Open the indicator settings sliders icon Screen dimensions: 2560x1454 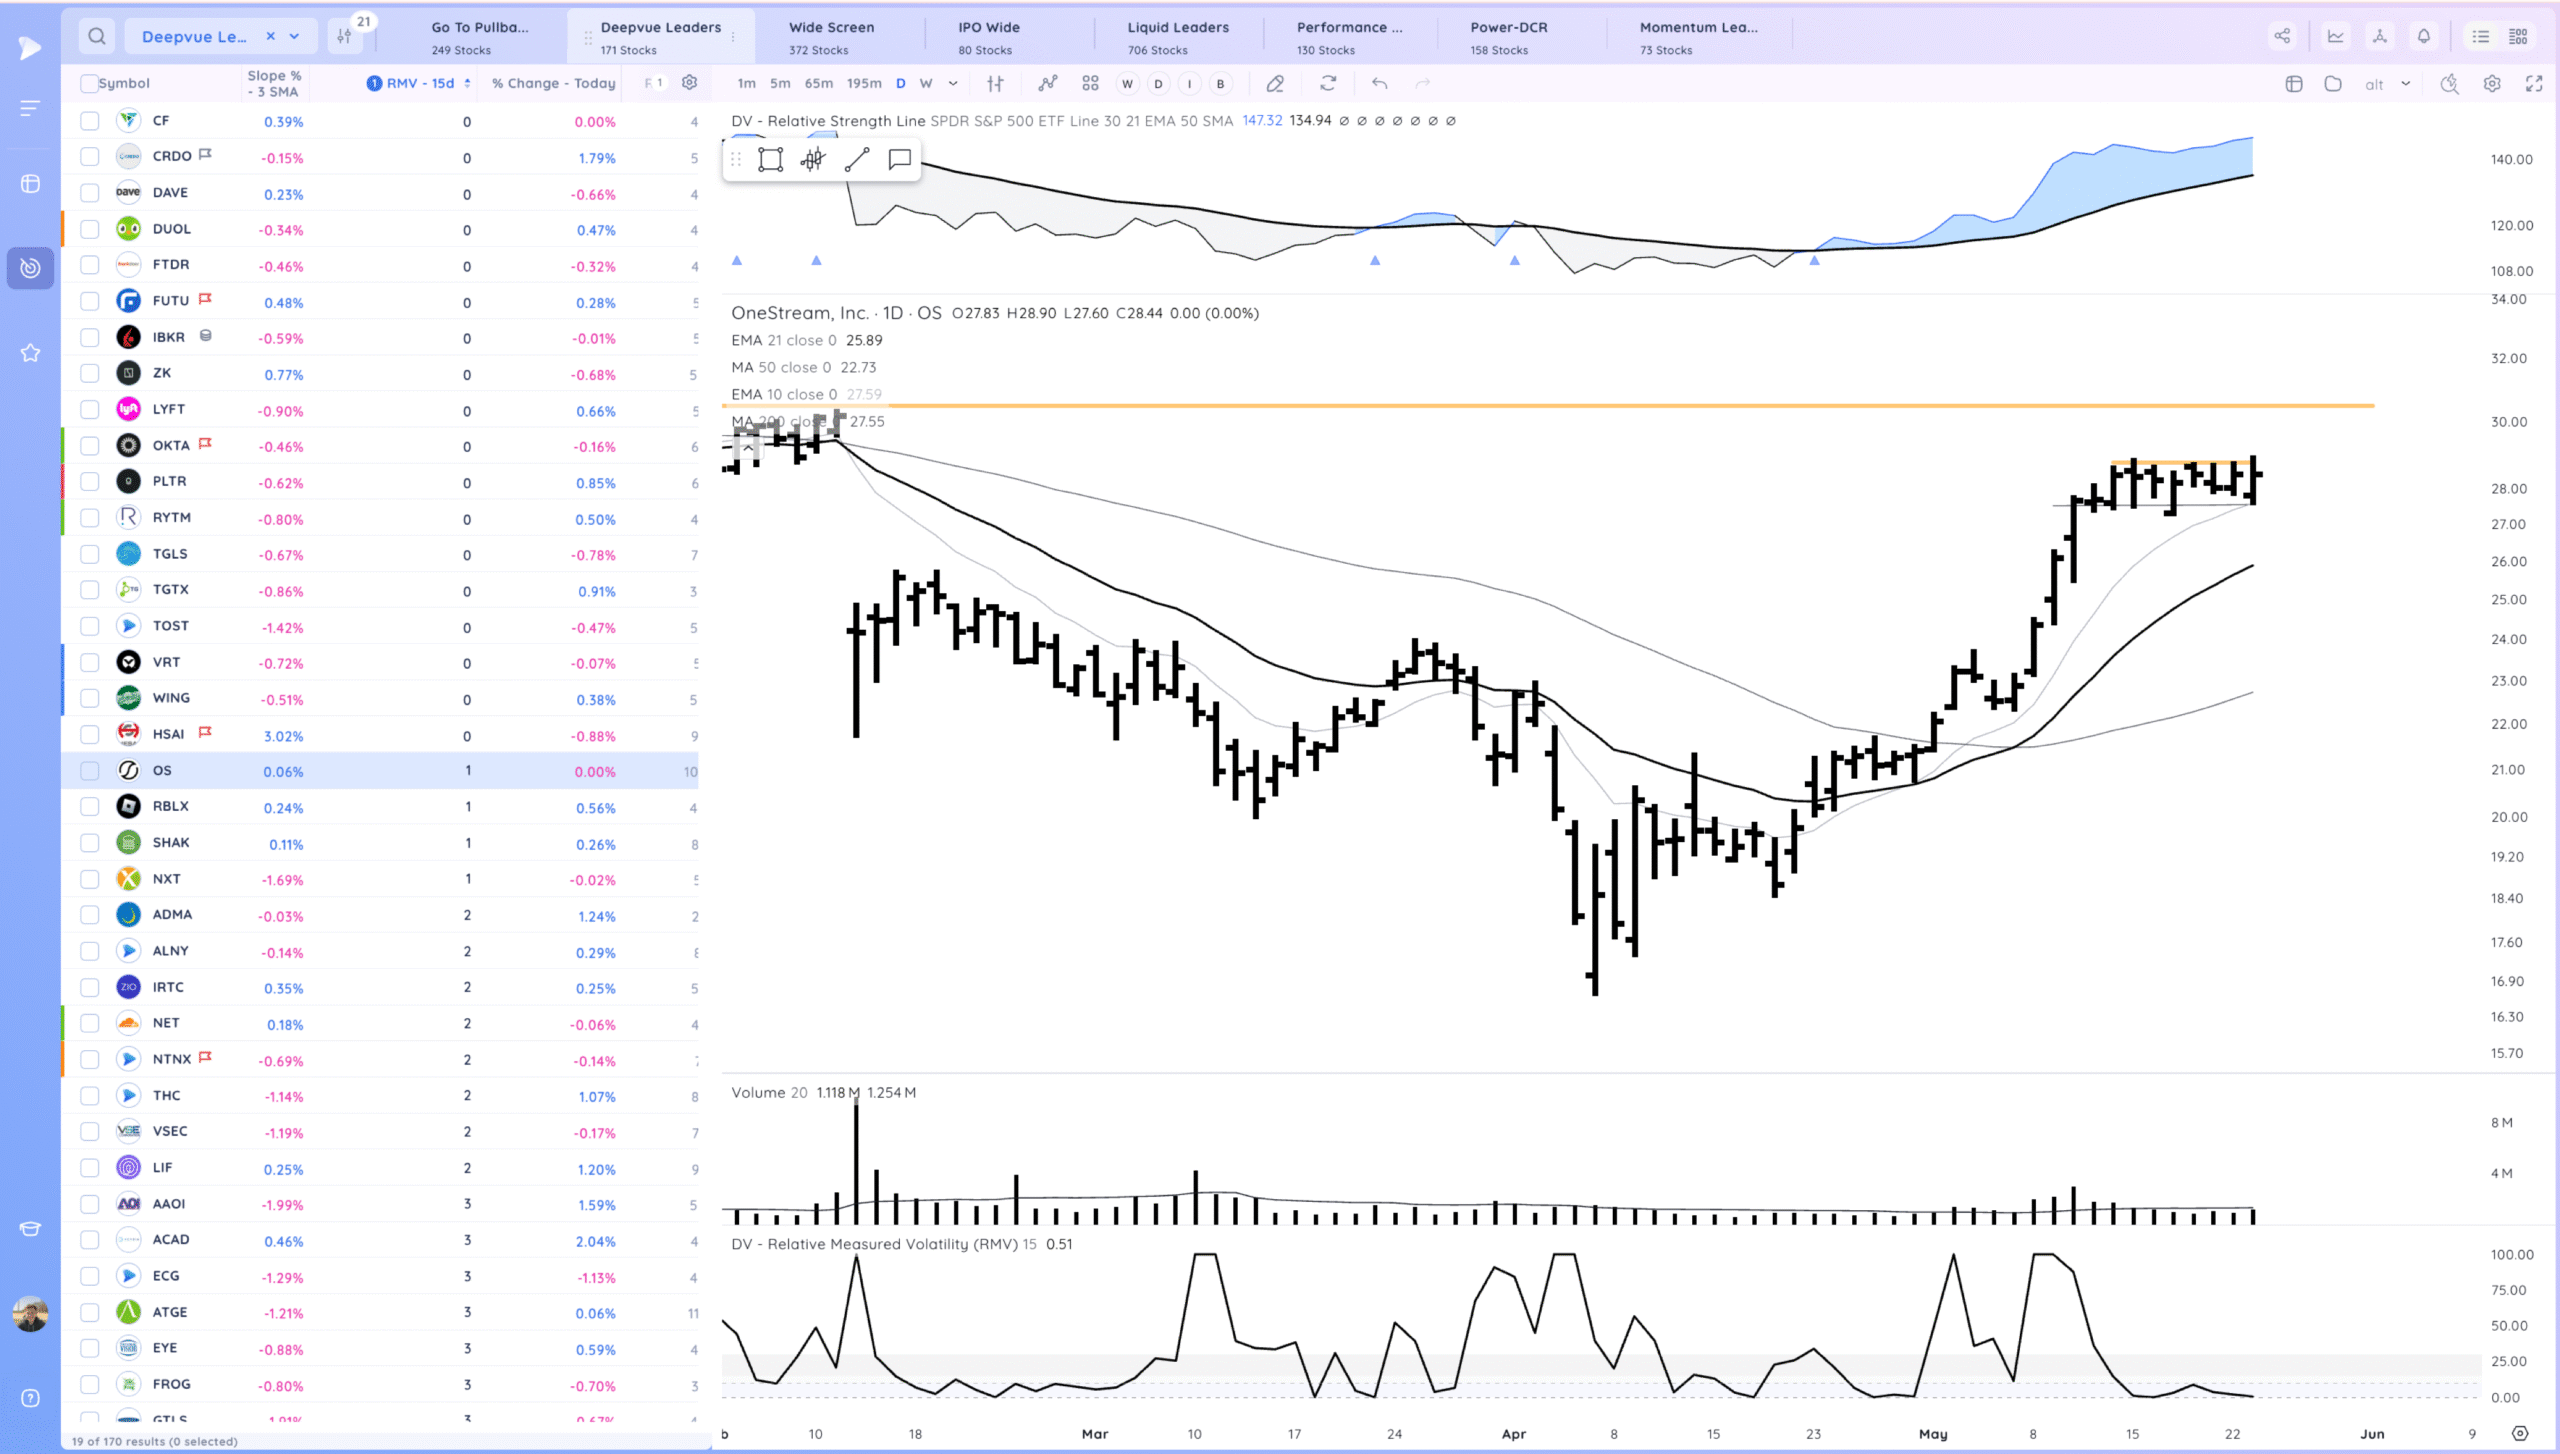(994, 84)
